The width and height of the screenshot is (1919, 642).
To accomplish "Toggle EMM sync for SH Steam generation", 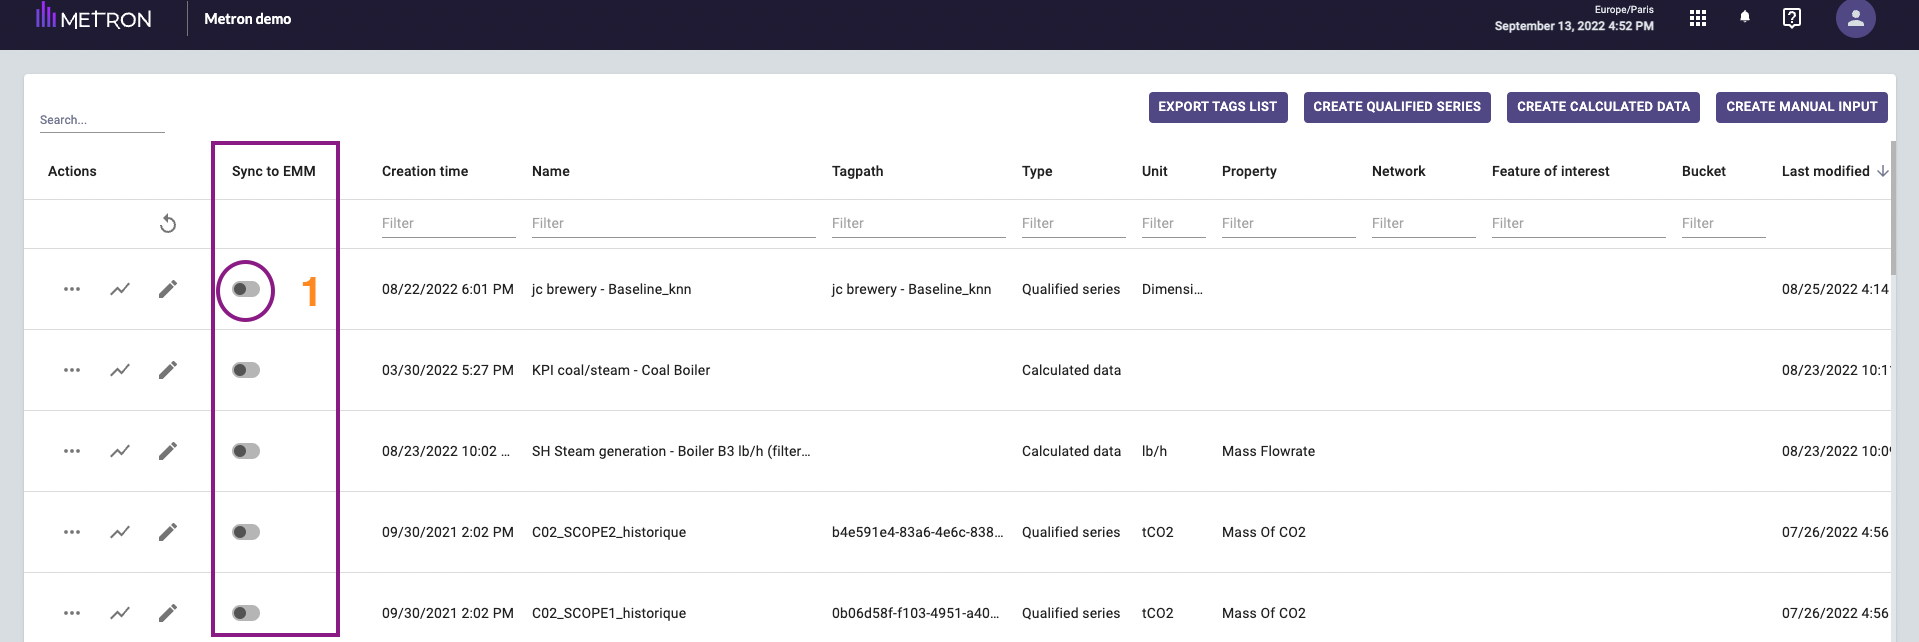I will tap(246, 451).
